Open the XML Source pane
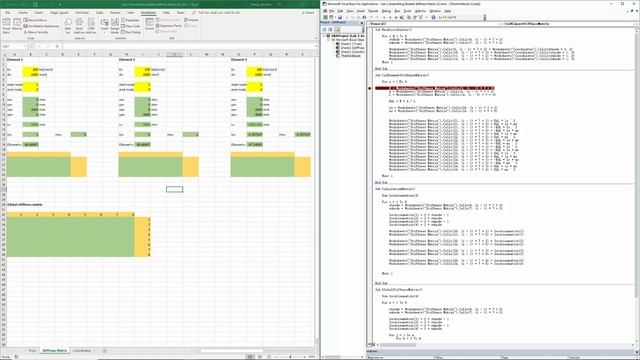Screen dimensions: 640x360 click(149, 24)
